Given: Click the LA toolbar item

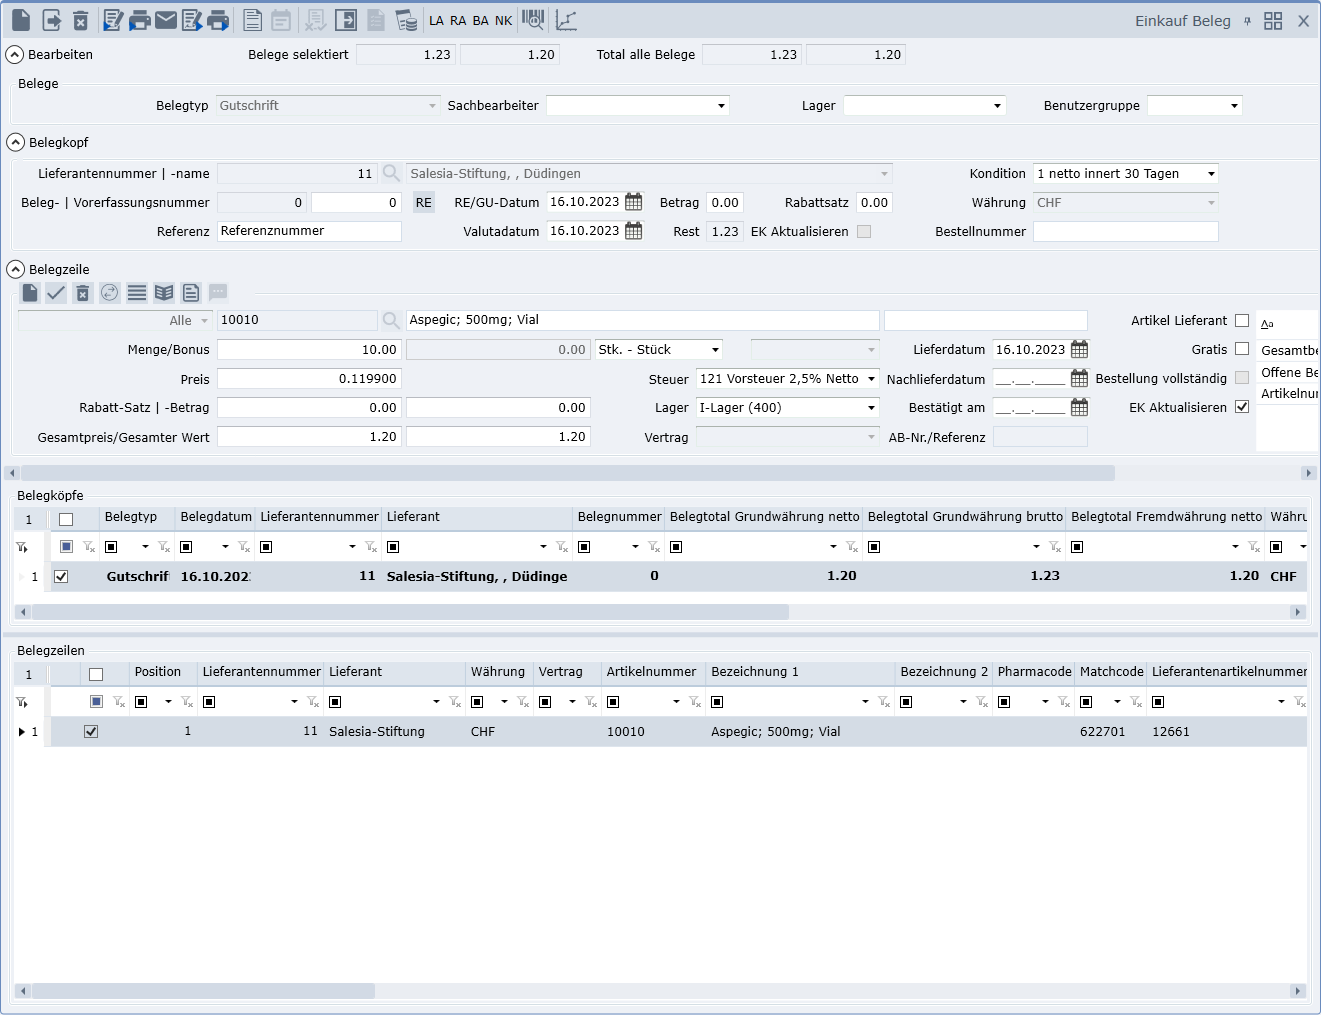Looking at the screenshot, I should [x=436, y=21].
